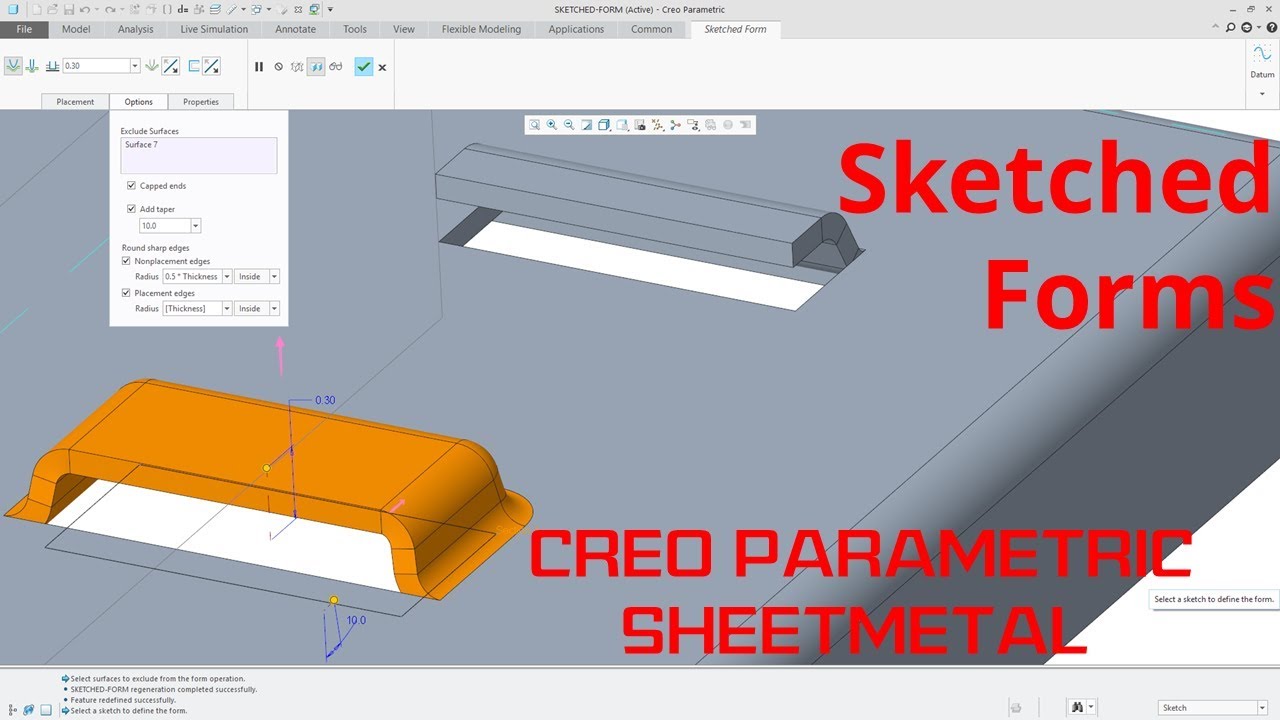Click the Undo icon
This screenshot has height=720, width=1280.
tap(86, 9)
